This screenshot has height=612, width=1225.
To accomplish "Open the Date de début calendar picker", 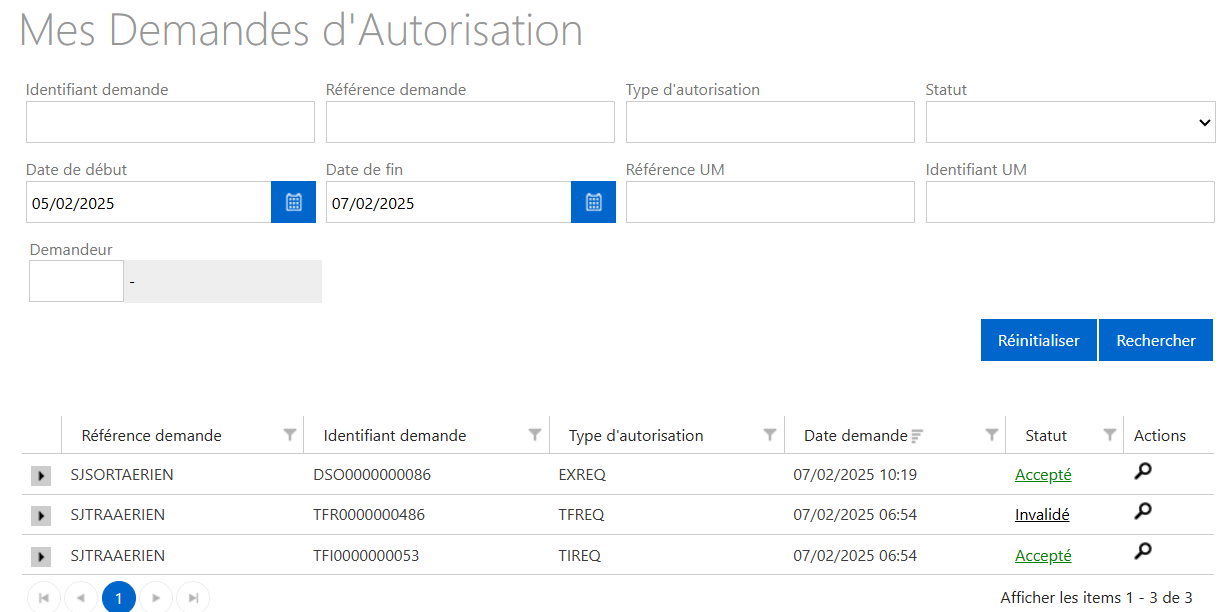I will (x=293, y=202).
